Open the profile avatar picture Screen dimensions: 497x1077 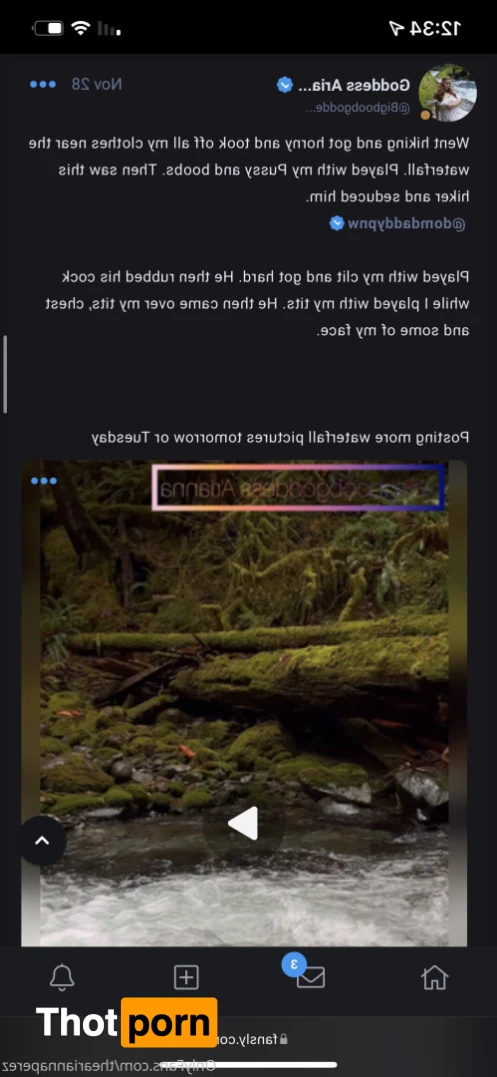[448, 93]
